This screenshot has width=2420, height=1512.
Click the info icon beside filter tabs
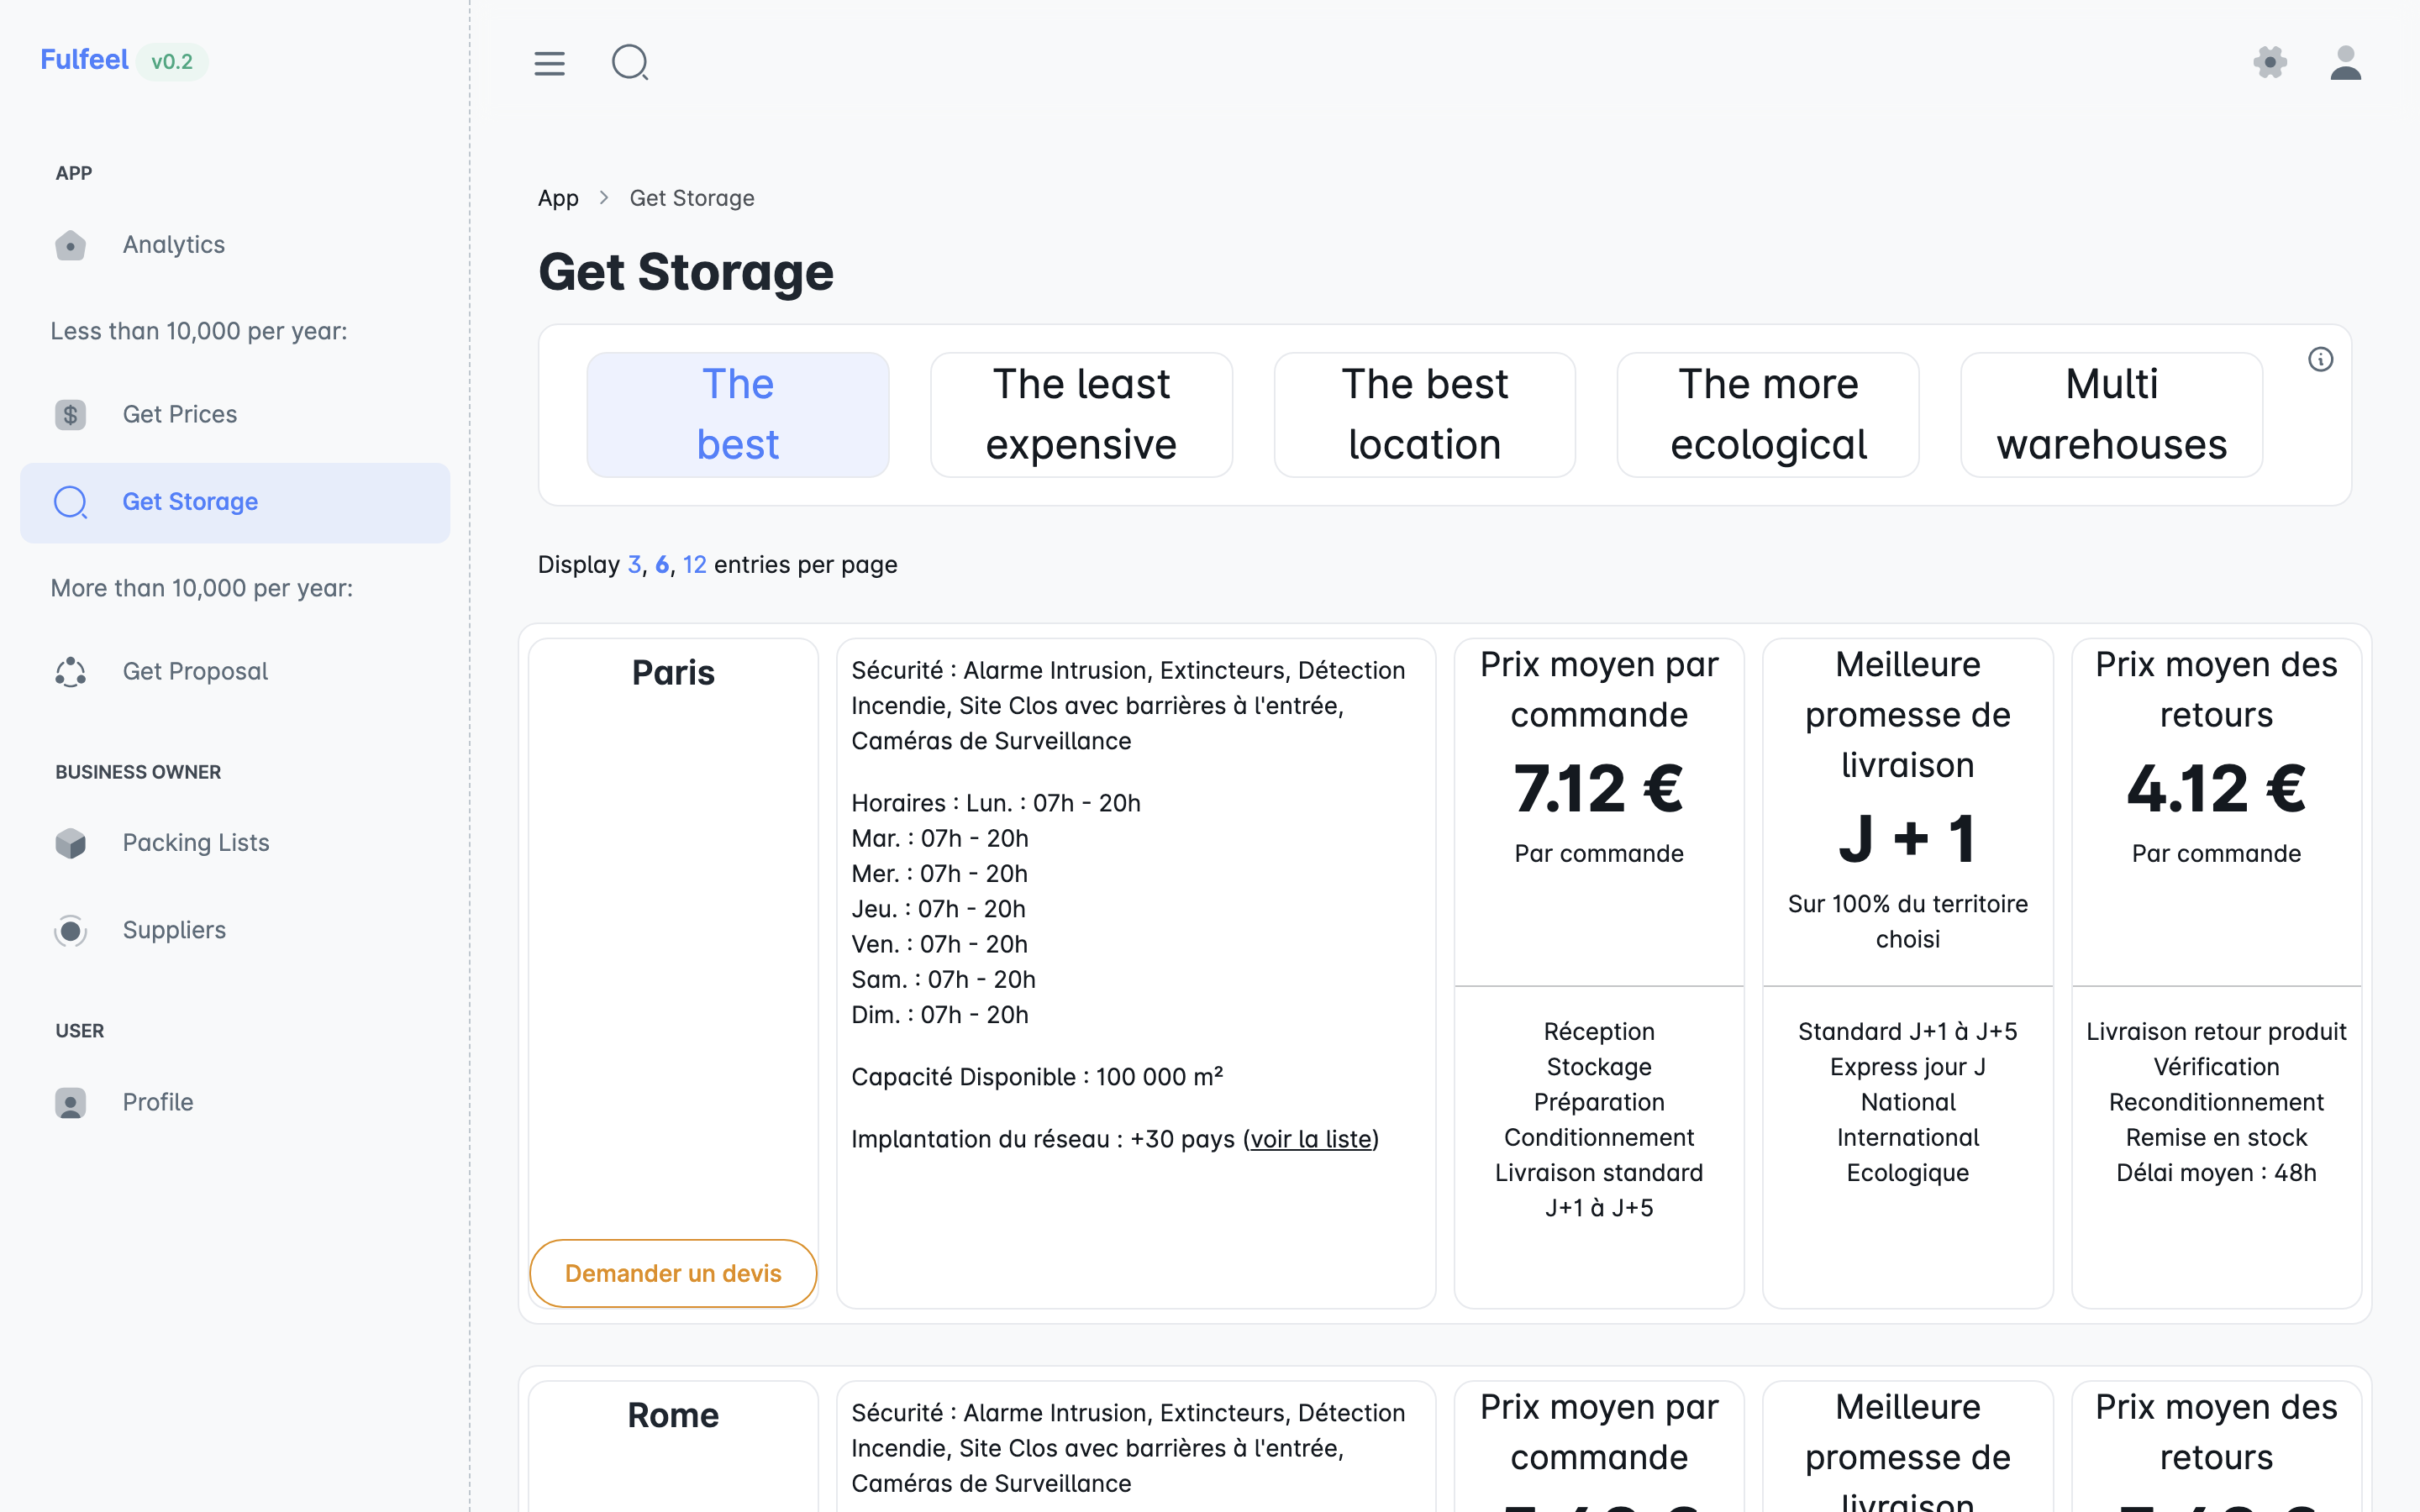point(2320,359)
